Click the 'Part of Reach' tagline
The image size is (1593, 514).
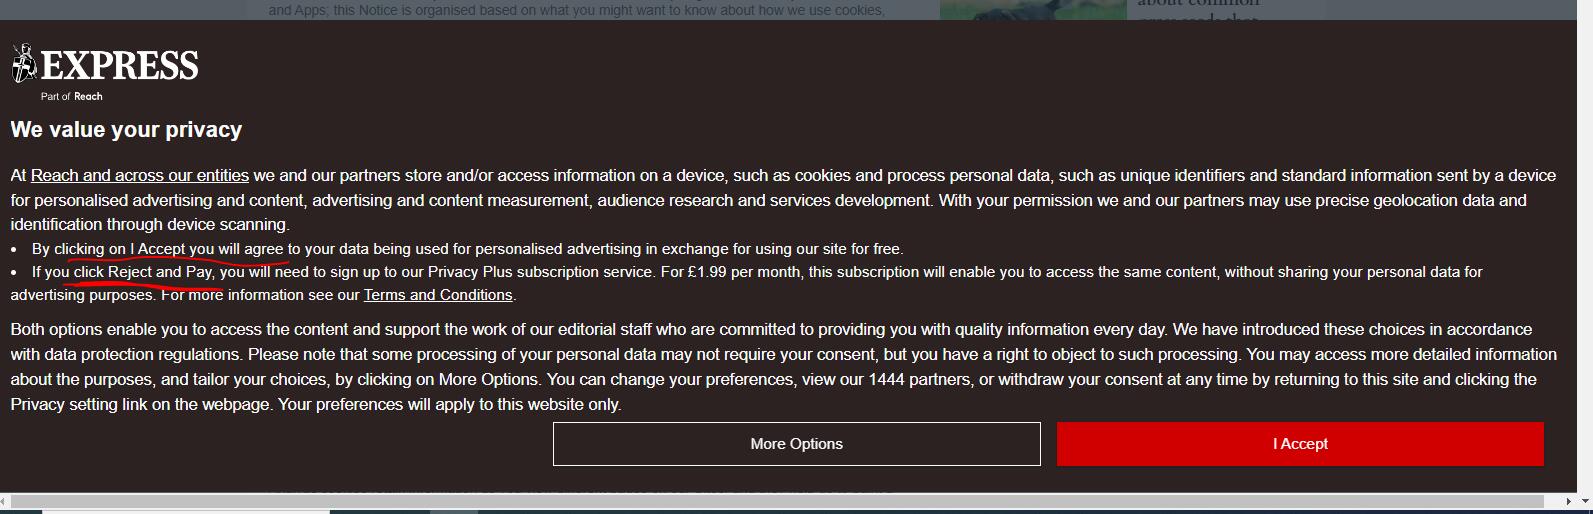pyautogui.click(x=72, y=96)
